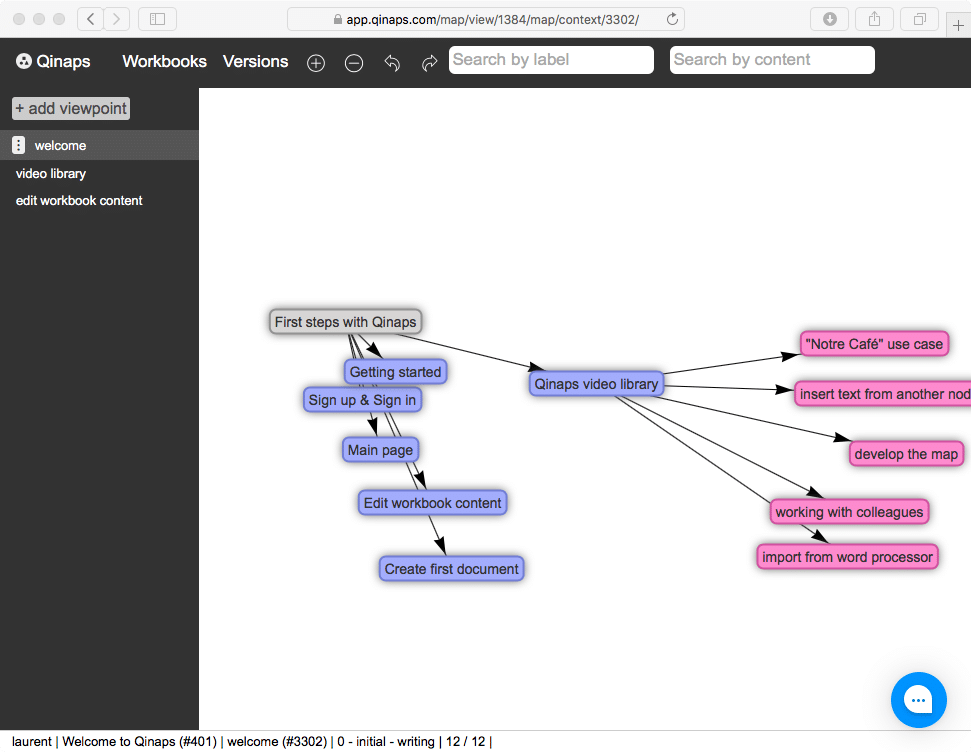Select the Edit workbook content node
The height and width of the screenshot is (752, 971).
[x=432, y=503]
